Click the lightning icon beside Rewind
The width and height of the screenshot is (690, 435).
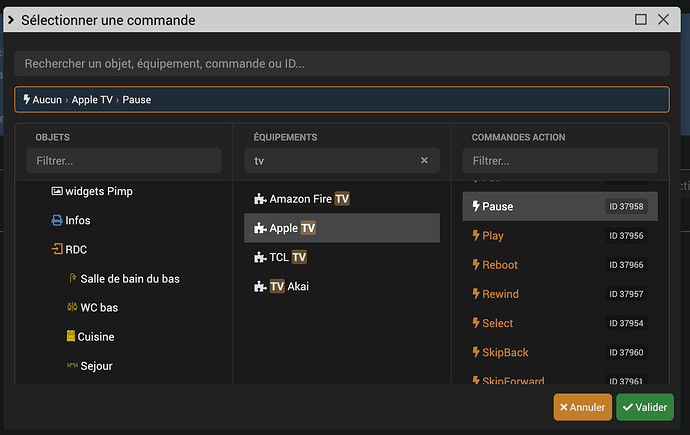click(476, 293)
